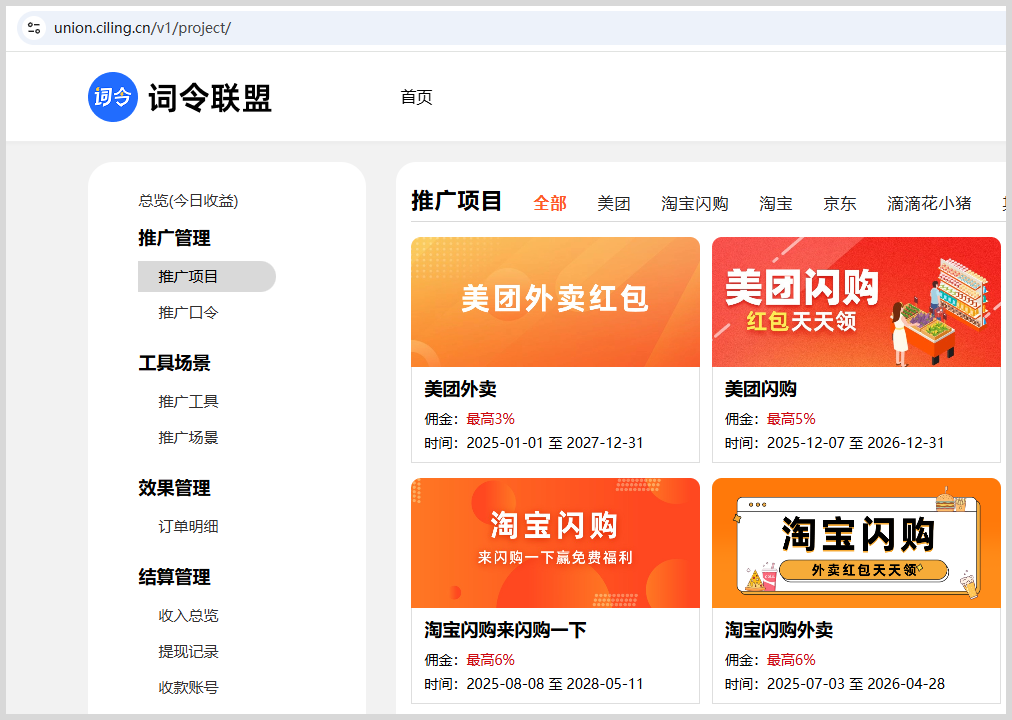The height and width of the screenshot is (720, 1012).
Task: Click 最高6% under 淘宝闪购外卖
Action: pyautogui.click(x=791, y=660)
